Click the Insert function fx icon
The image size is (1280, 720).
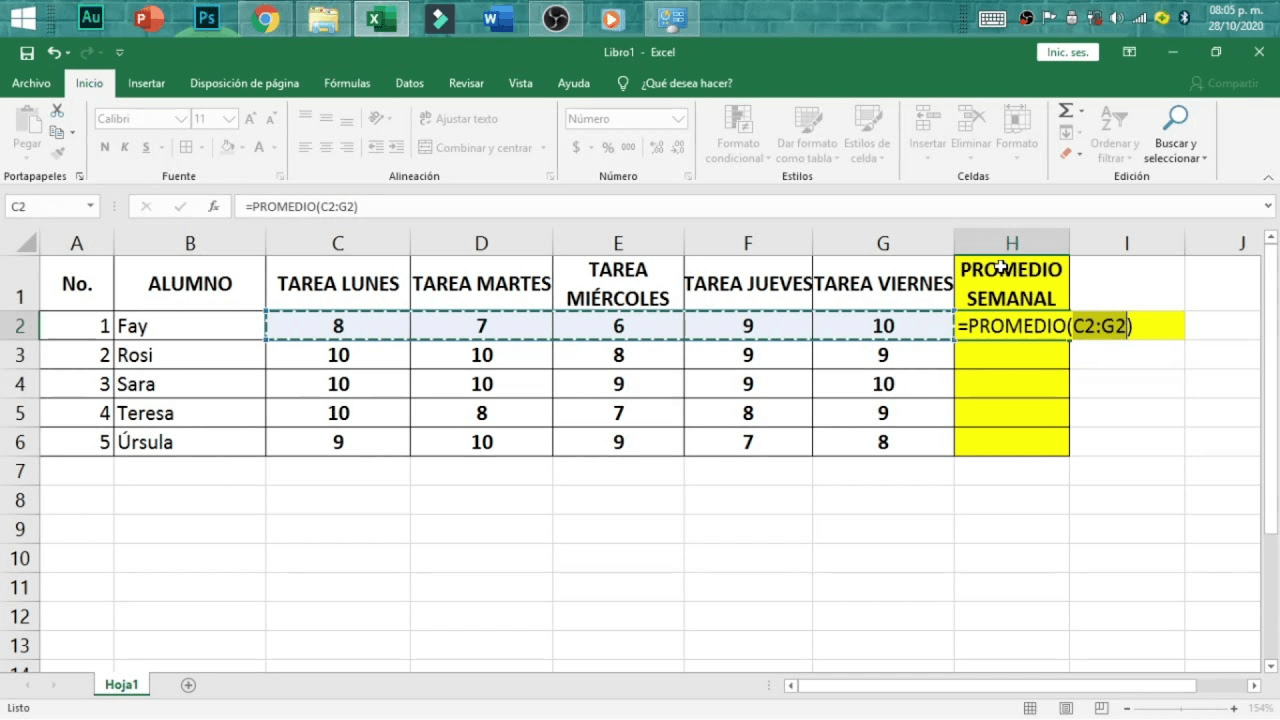[213, 207]
